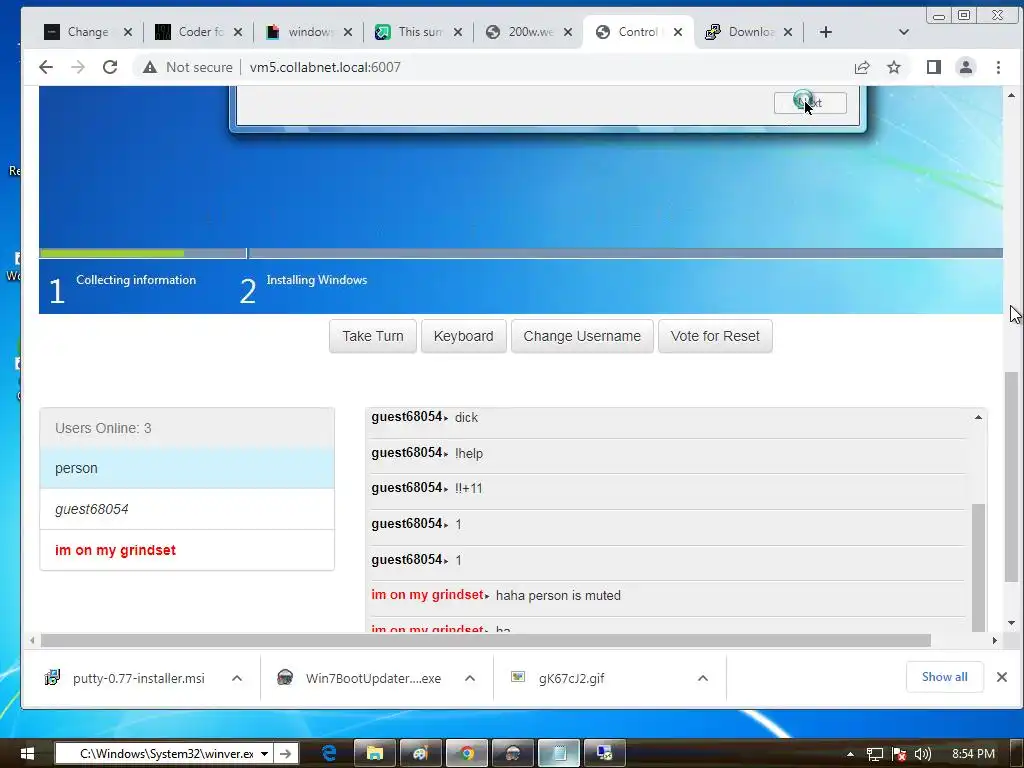Click the chat scrollbar up arrow
1024x768 pixels.
(978, 417)
